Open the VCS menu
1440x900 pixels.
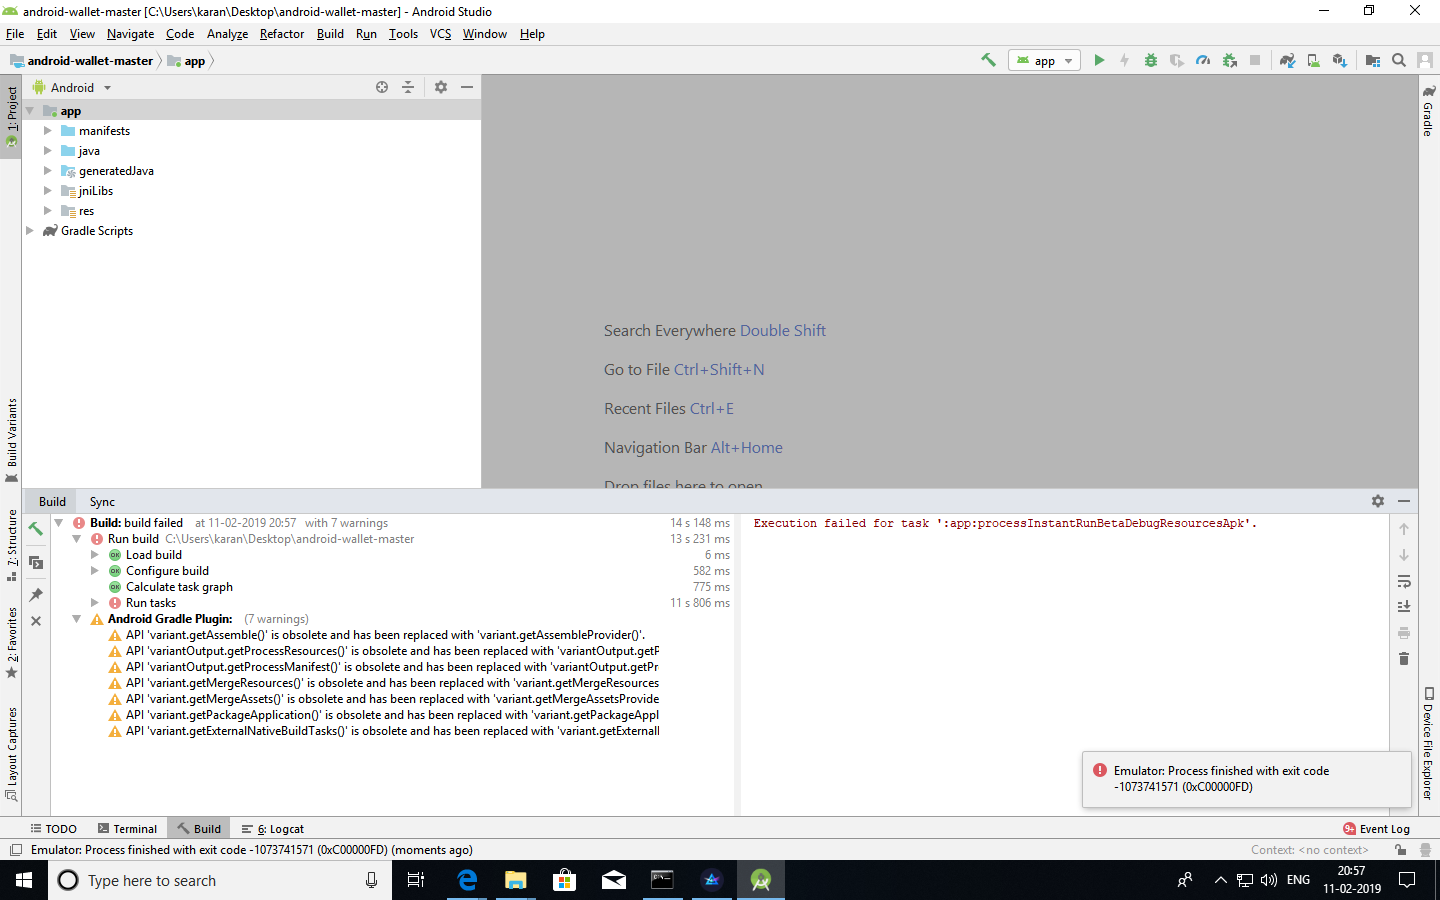coord(440,34)
